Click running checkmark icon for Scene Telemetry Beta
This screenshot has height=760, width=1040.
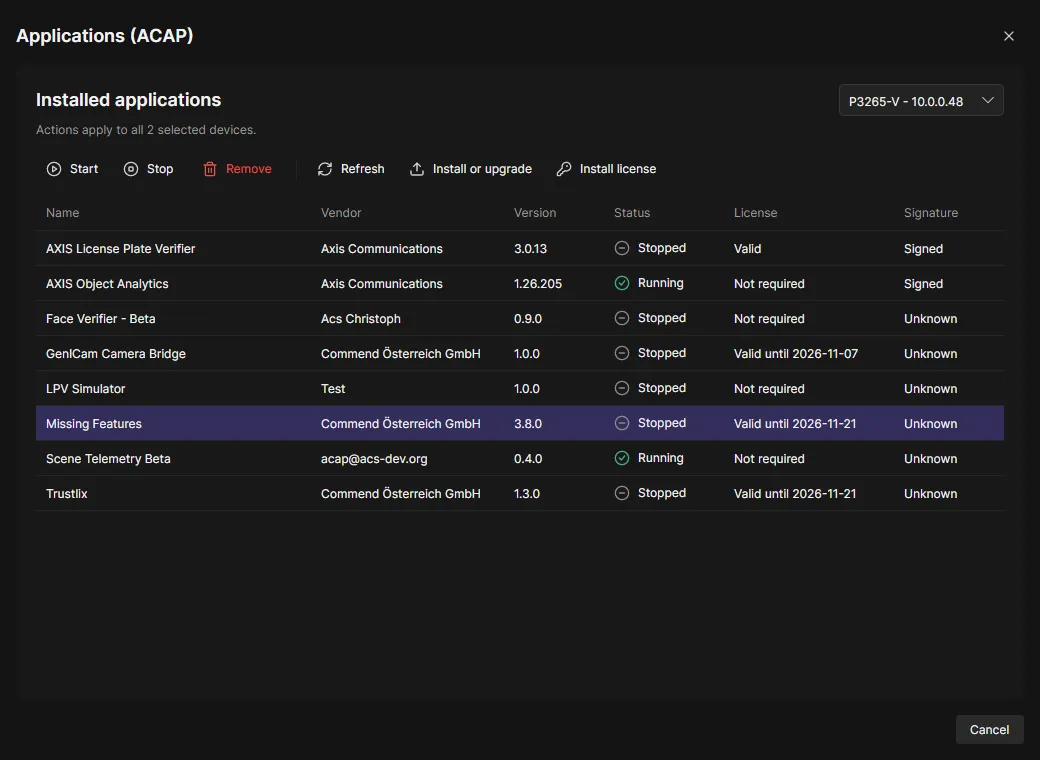click(x=621, y=458)
